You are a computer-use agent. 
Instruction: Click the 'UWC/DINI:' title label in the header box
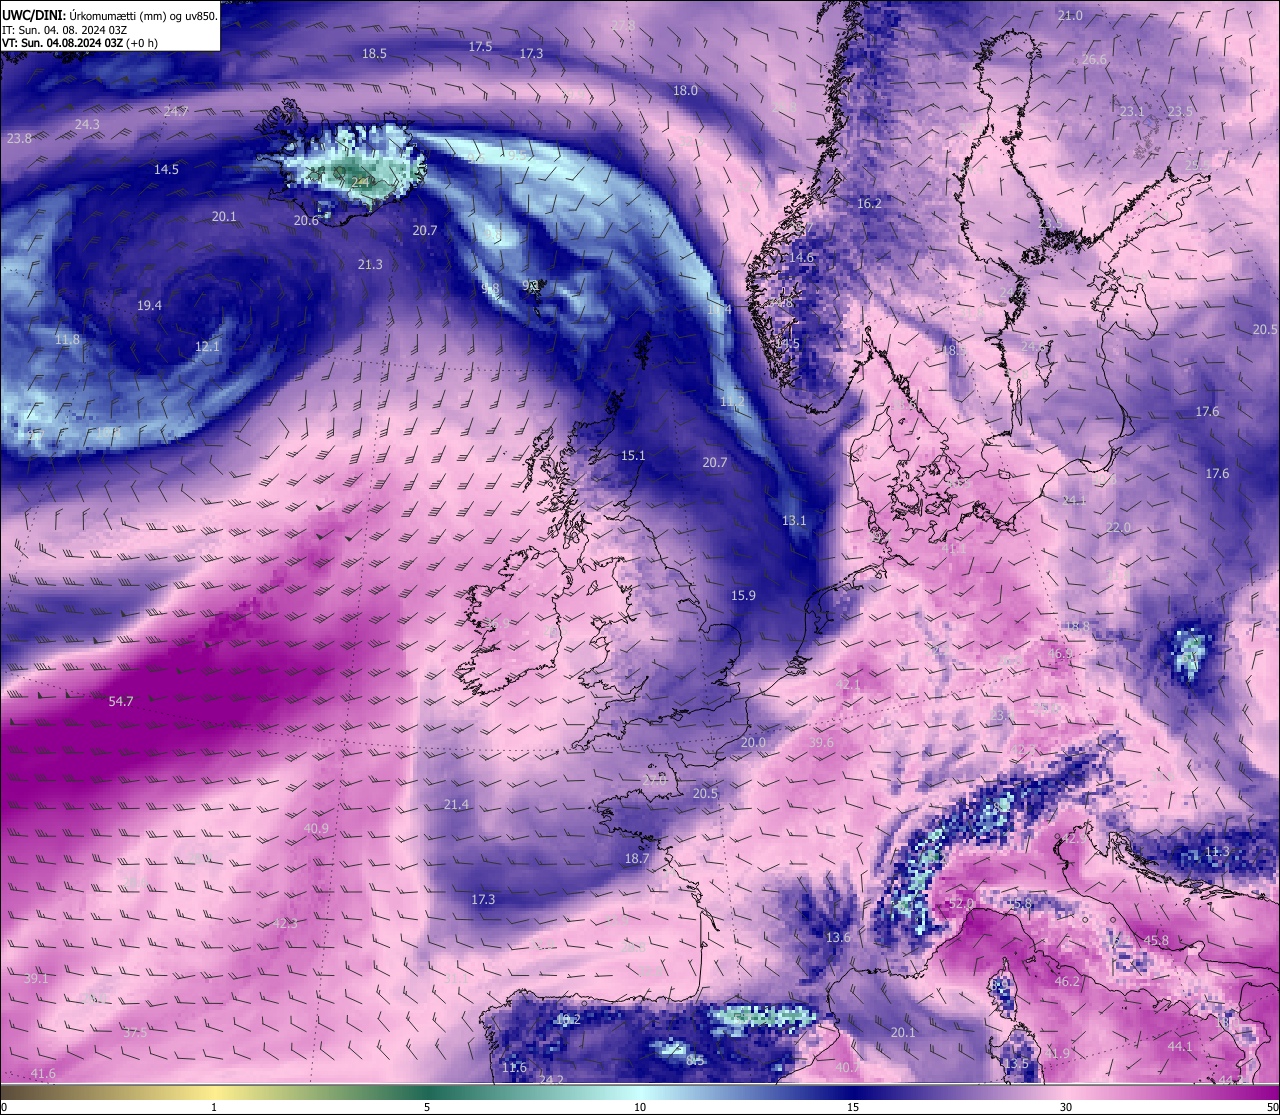(33, 15)
